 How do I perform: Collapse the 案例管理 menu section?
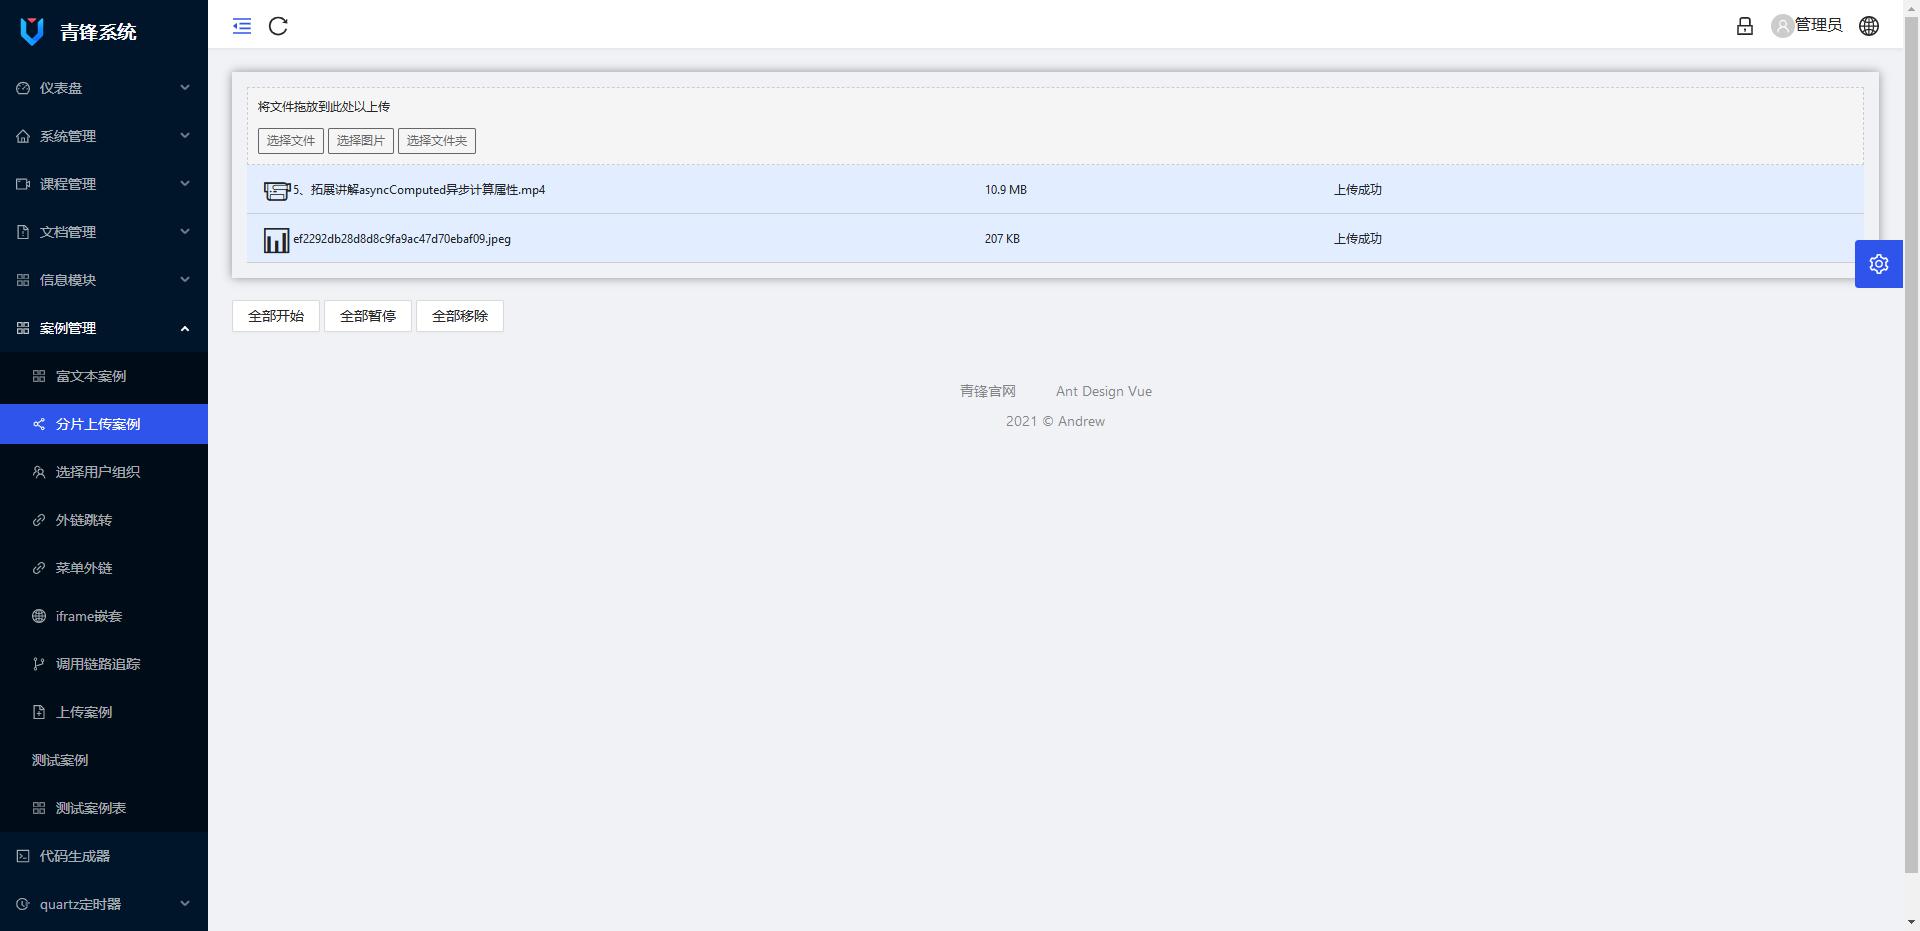(104, 328)
